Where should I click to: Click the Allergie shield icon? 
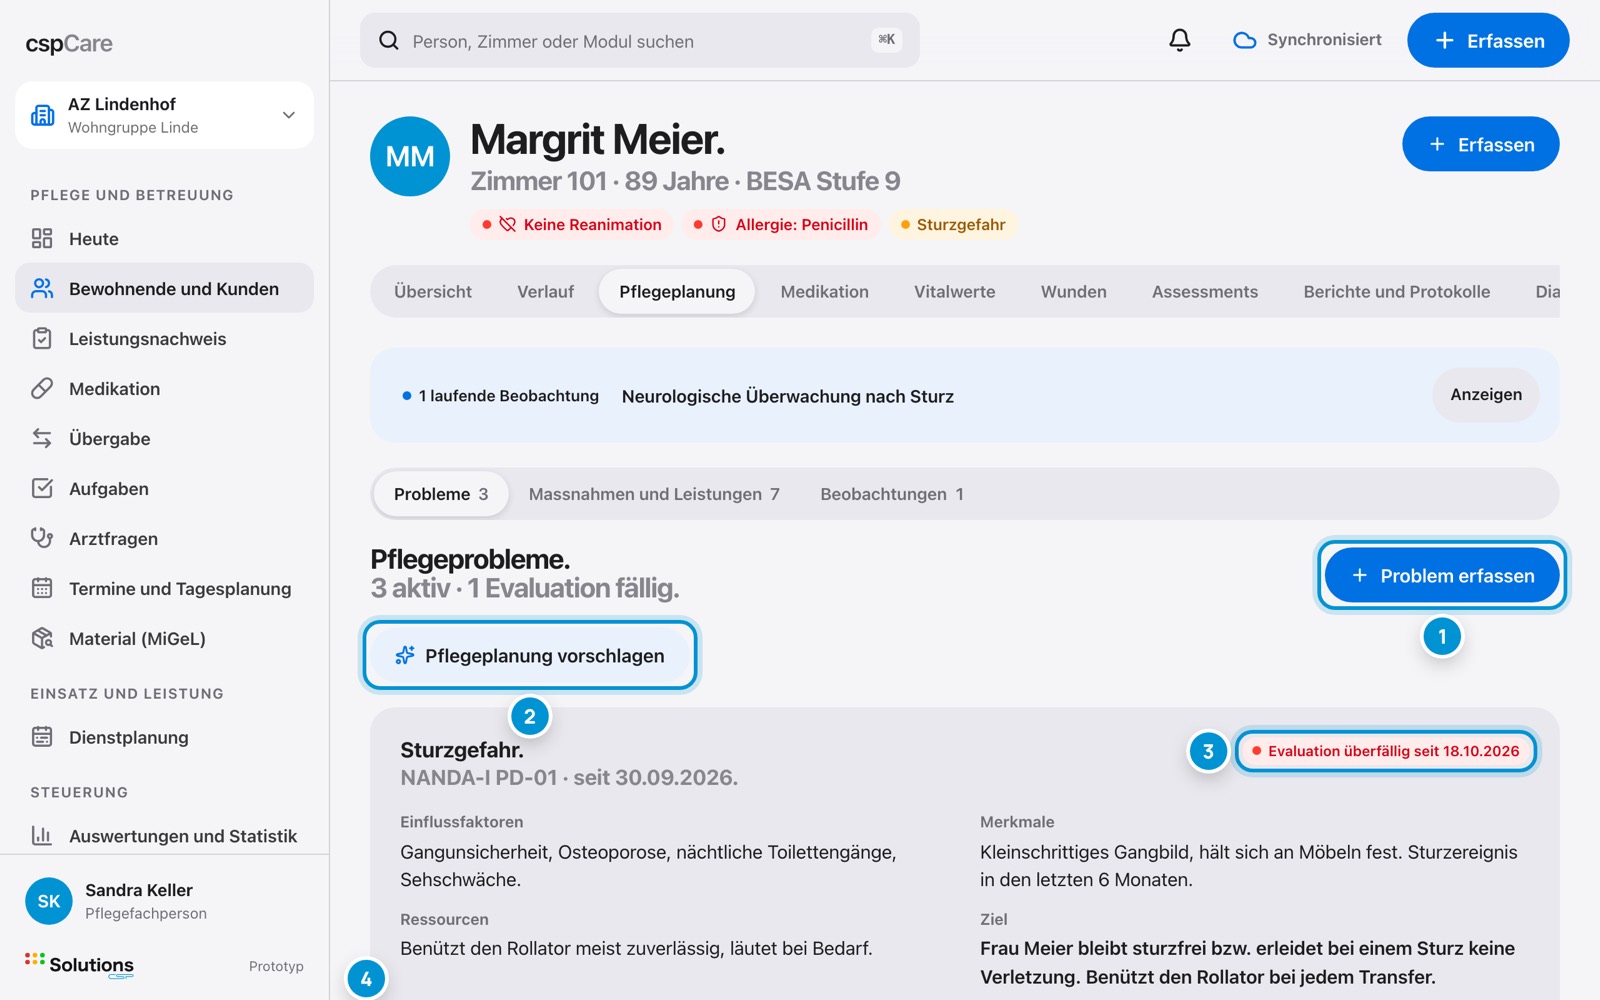coord(719,224)
